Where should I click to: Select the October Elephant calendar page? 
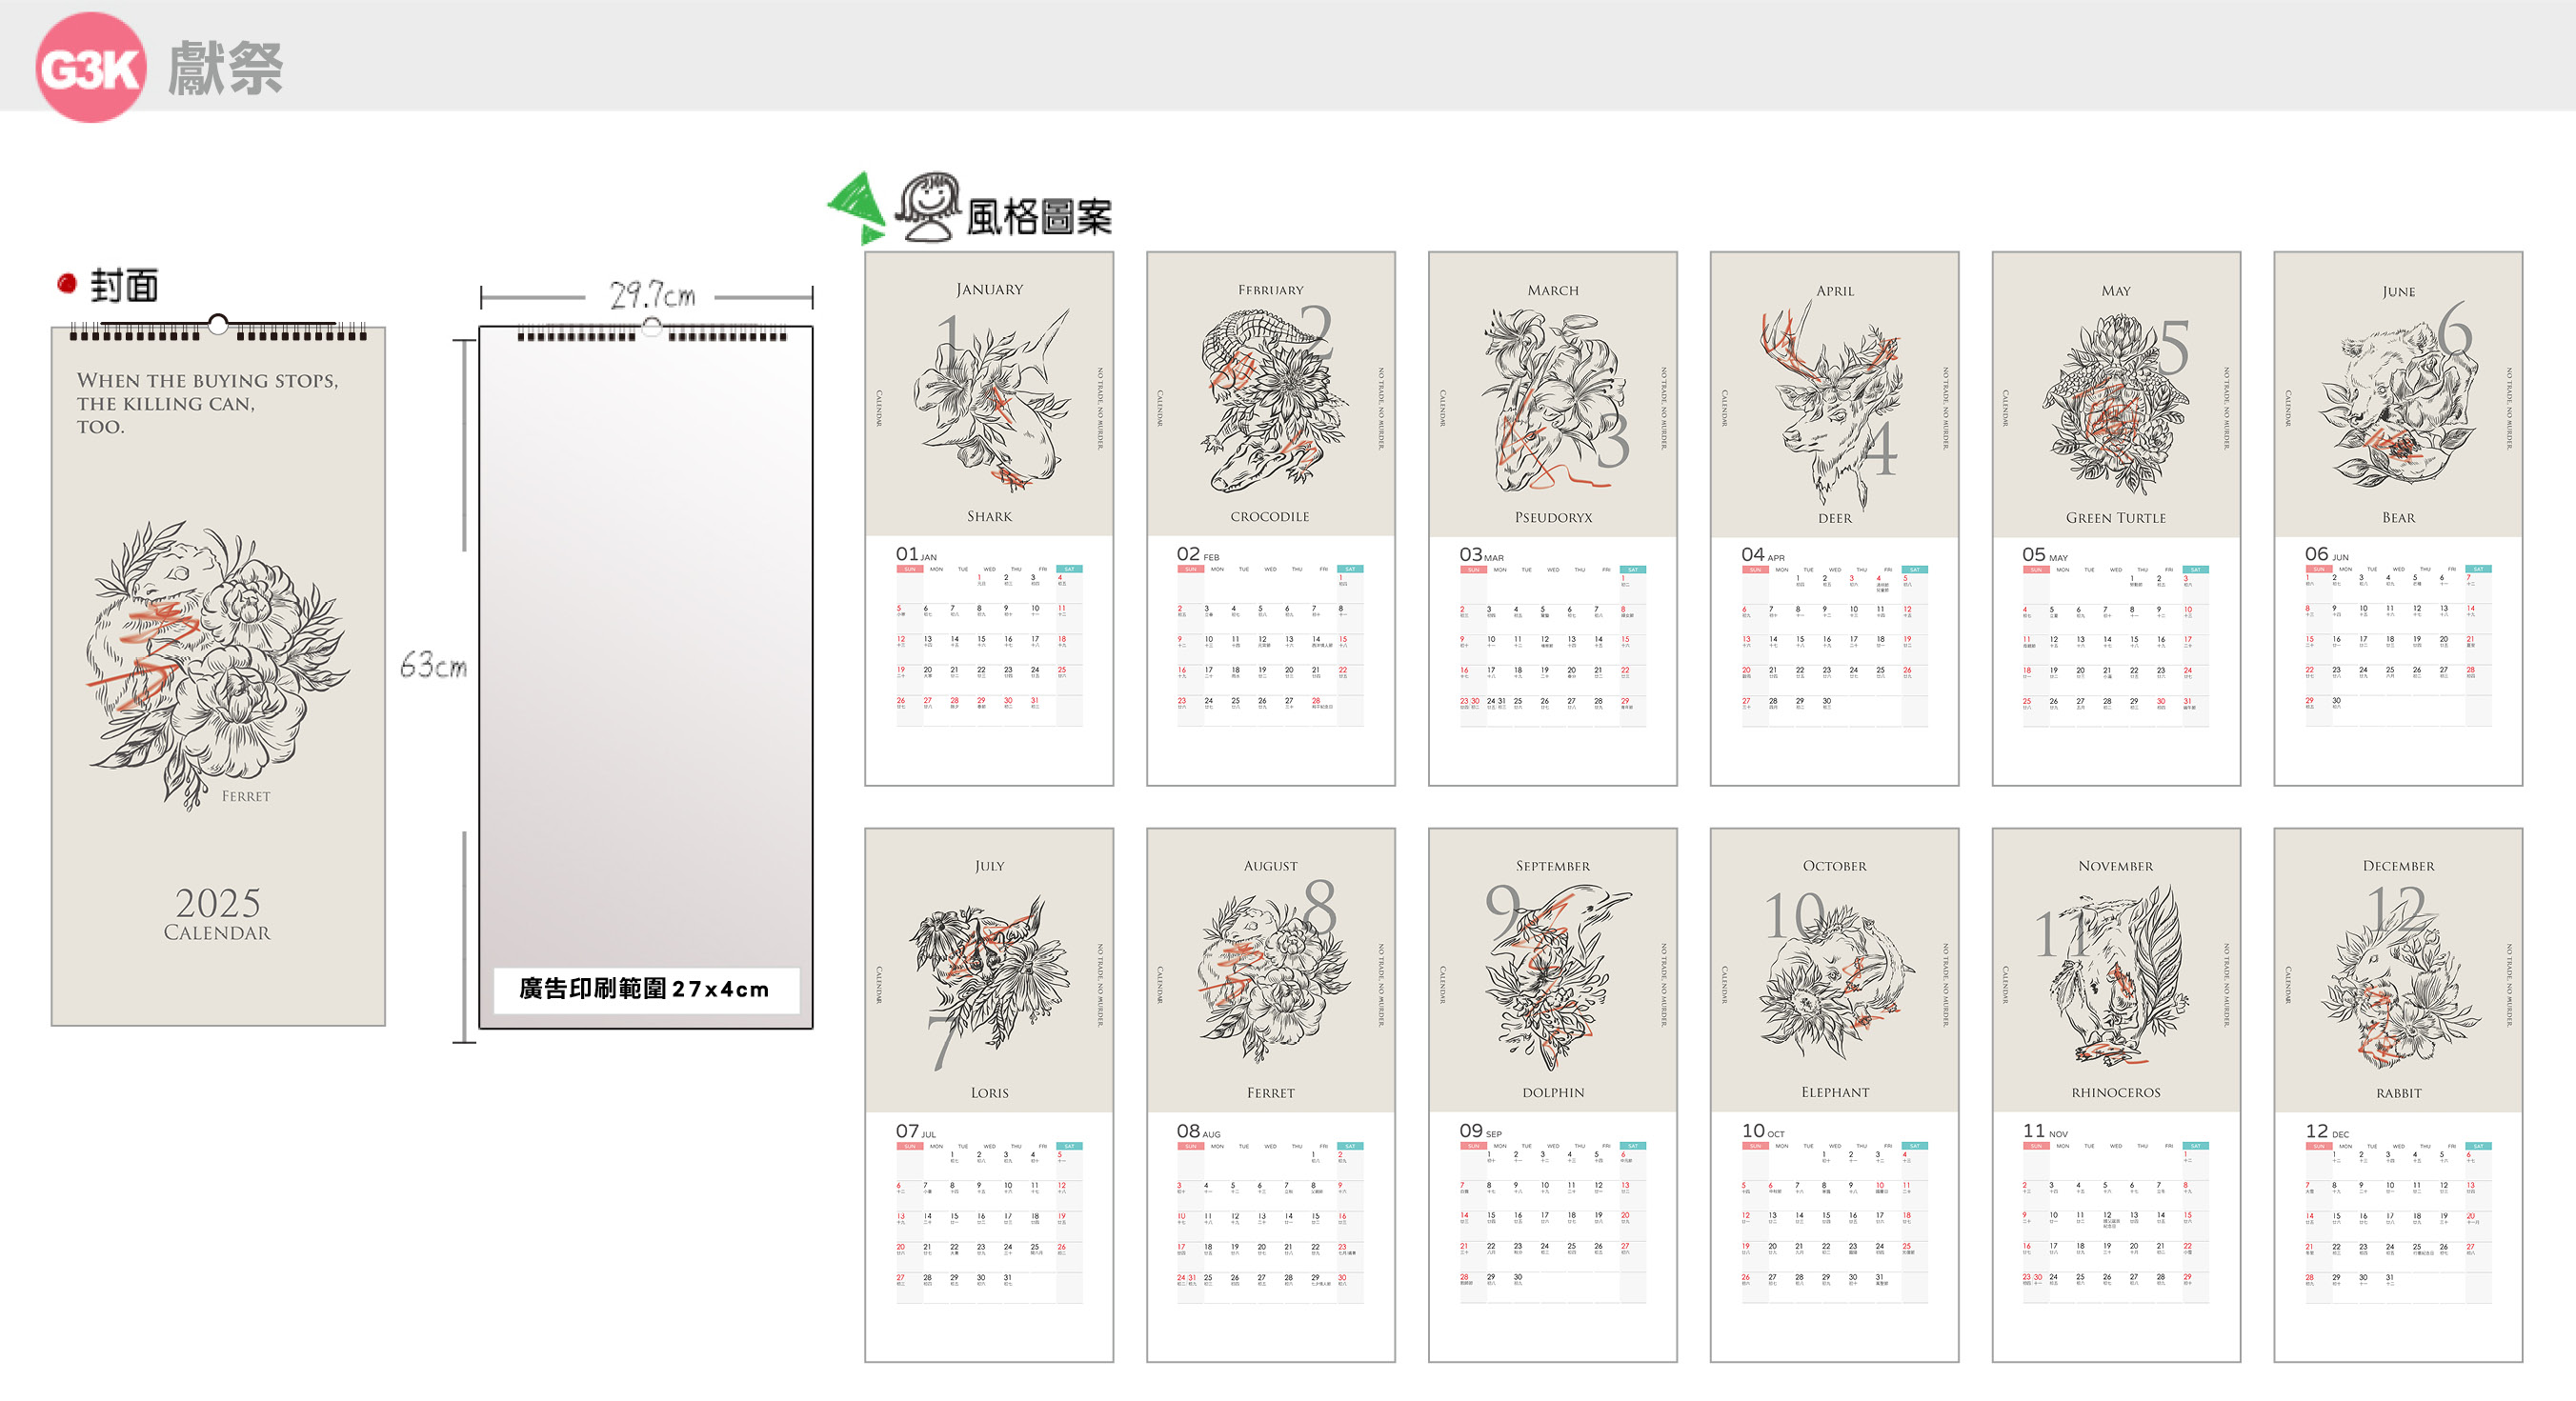[x=1835, y=1095]
